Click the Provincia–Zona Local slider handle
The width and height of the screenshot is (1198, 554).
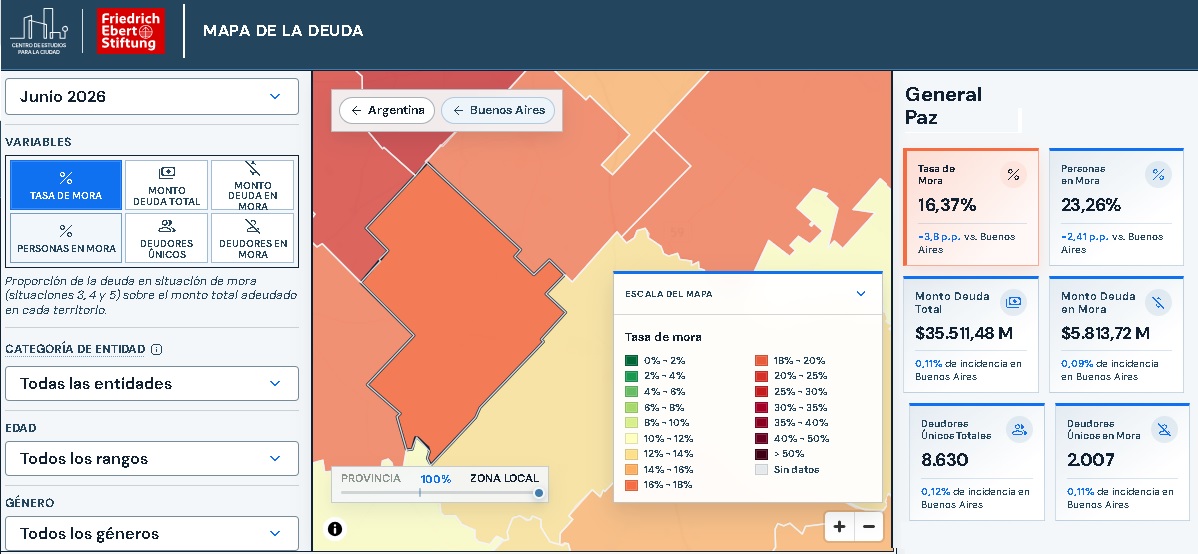539,493
